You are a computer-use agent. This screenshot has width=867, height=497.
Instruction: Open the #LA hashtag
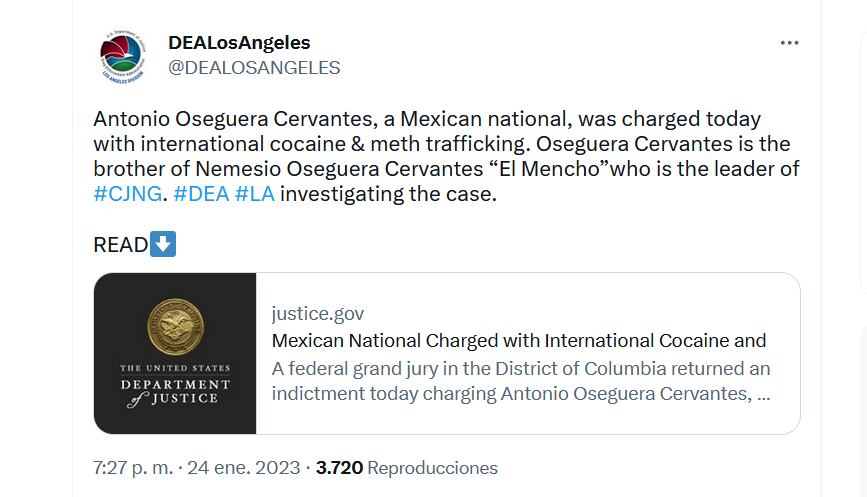(x=254, y=194)
